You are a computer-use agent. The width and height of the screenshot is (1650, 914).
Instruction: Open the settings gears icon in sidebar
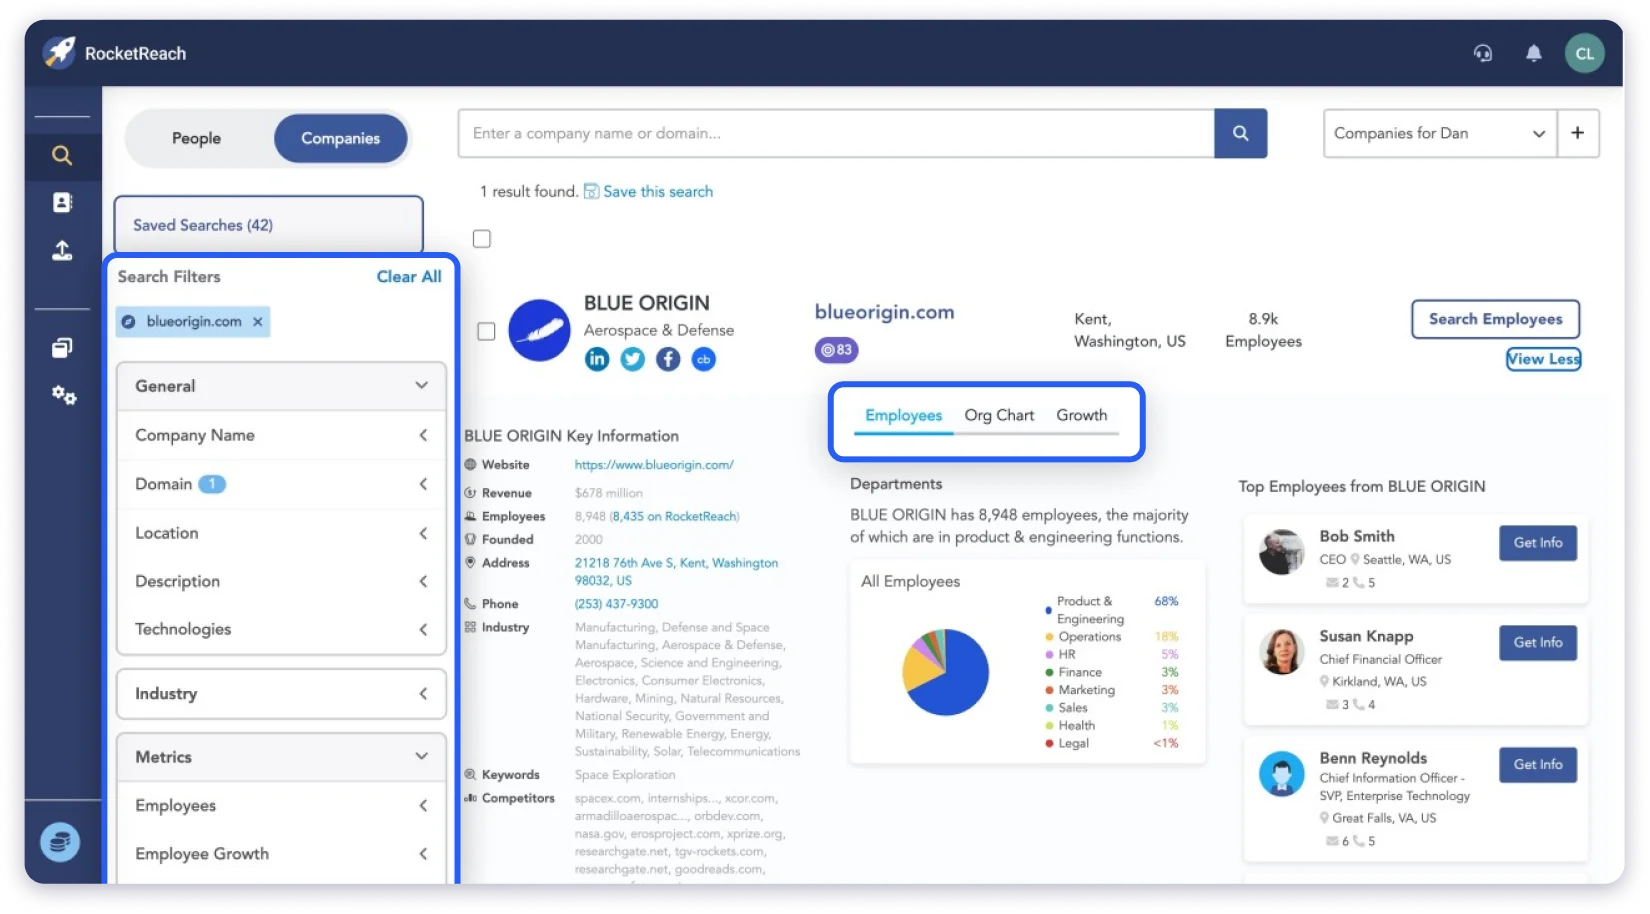tap(63, 395)
